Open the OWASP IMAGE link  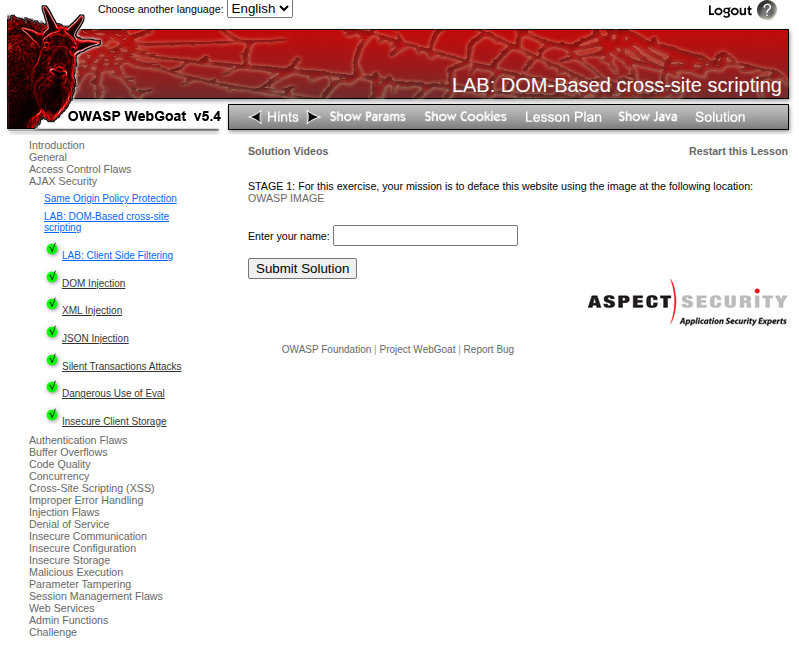[x=286, y=198]
